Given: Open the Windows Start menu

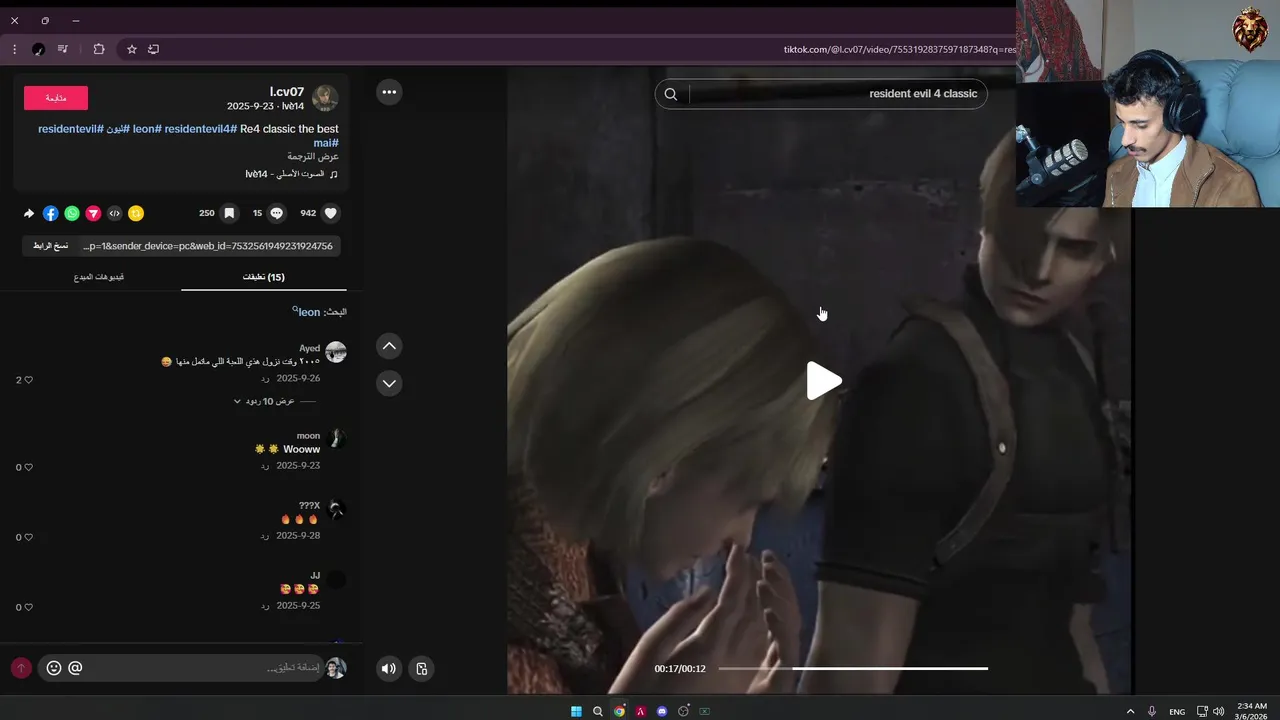Looking at the screenshot, I should click(576, 711).
